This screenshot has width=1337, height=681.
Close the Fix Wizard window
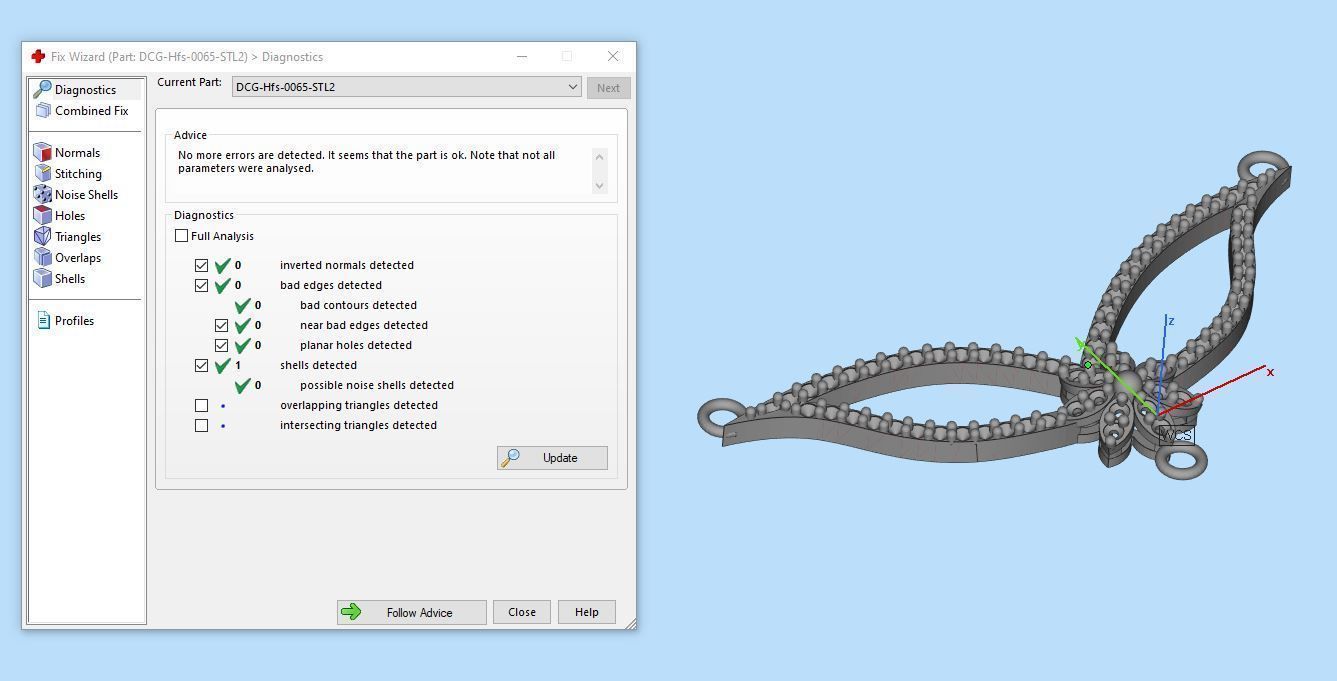coord(613,56)
